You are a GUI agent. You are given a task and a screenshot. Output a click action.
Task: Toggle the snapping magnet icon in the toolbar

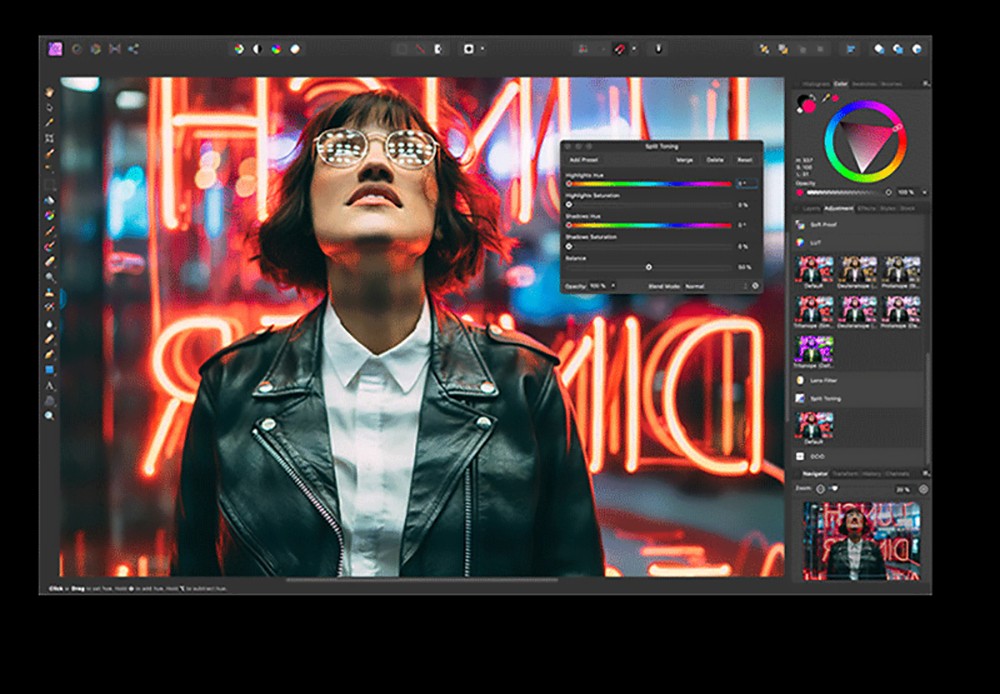click(619, 48)
